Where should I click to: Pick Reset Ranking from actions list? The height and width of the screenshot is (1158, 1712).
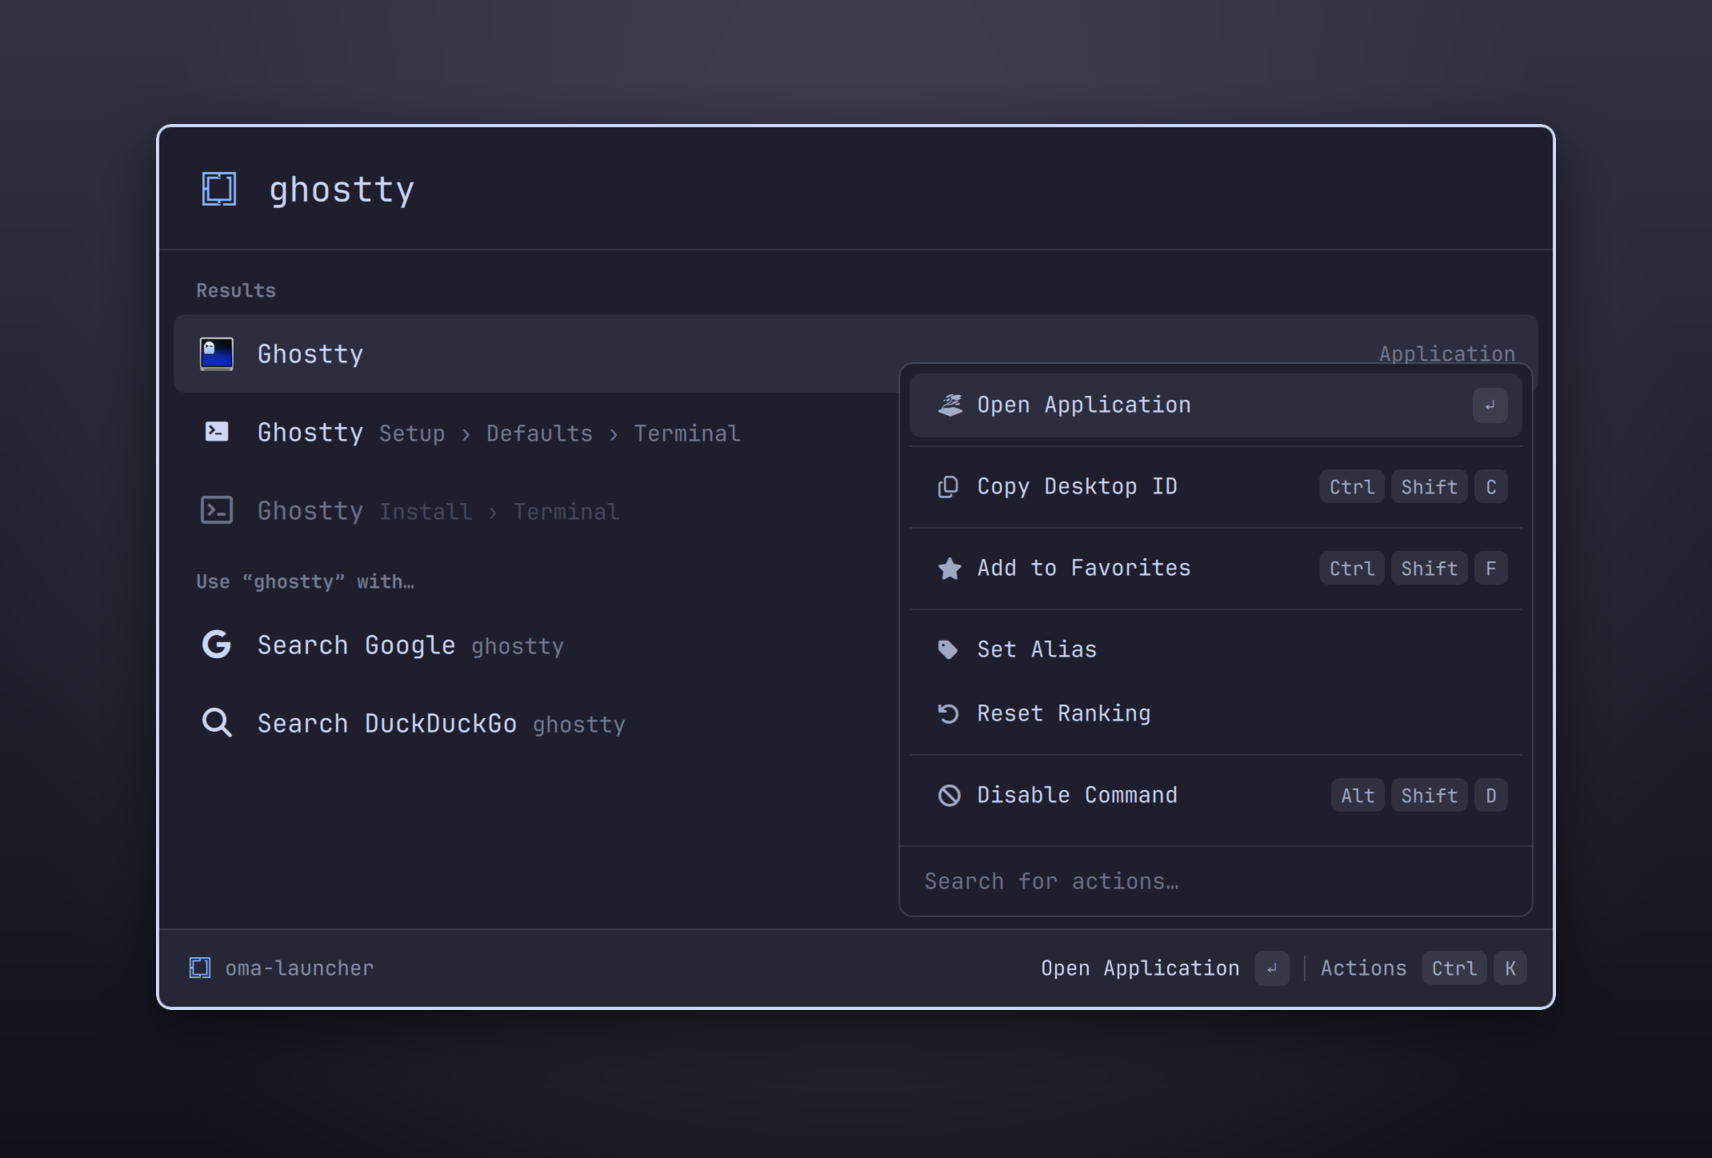pos(1215,713)
